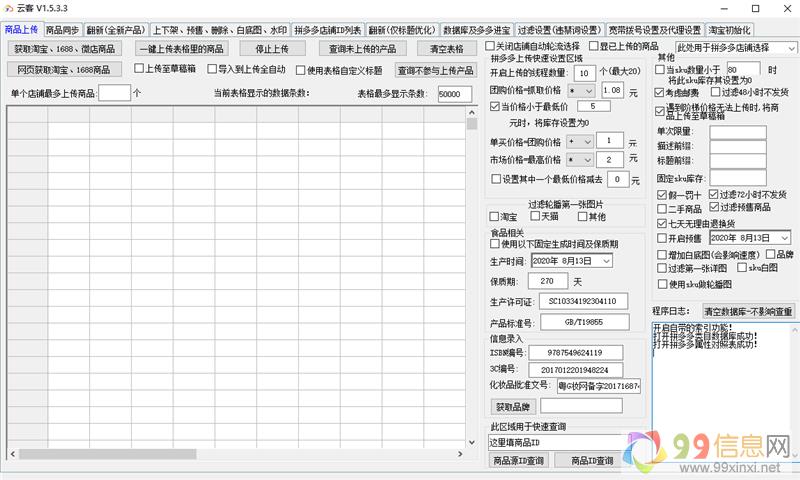Uncheck the 考虑邮费 checkbox
The image size is (800, 480).
tap(661, 92)
